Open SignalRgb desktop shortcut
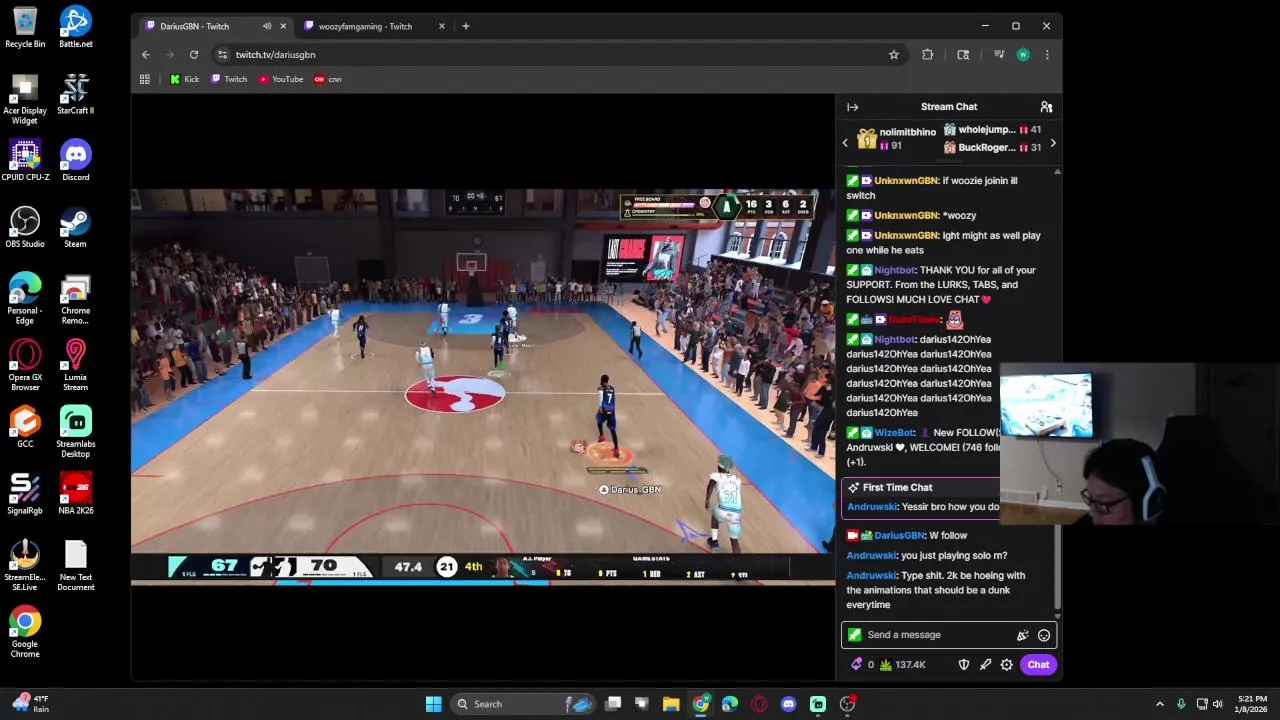The height and width of the screenshot is (720, 1280). pyautogui.click(x=25, y=494)
